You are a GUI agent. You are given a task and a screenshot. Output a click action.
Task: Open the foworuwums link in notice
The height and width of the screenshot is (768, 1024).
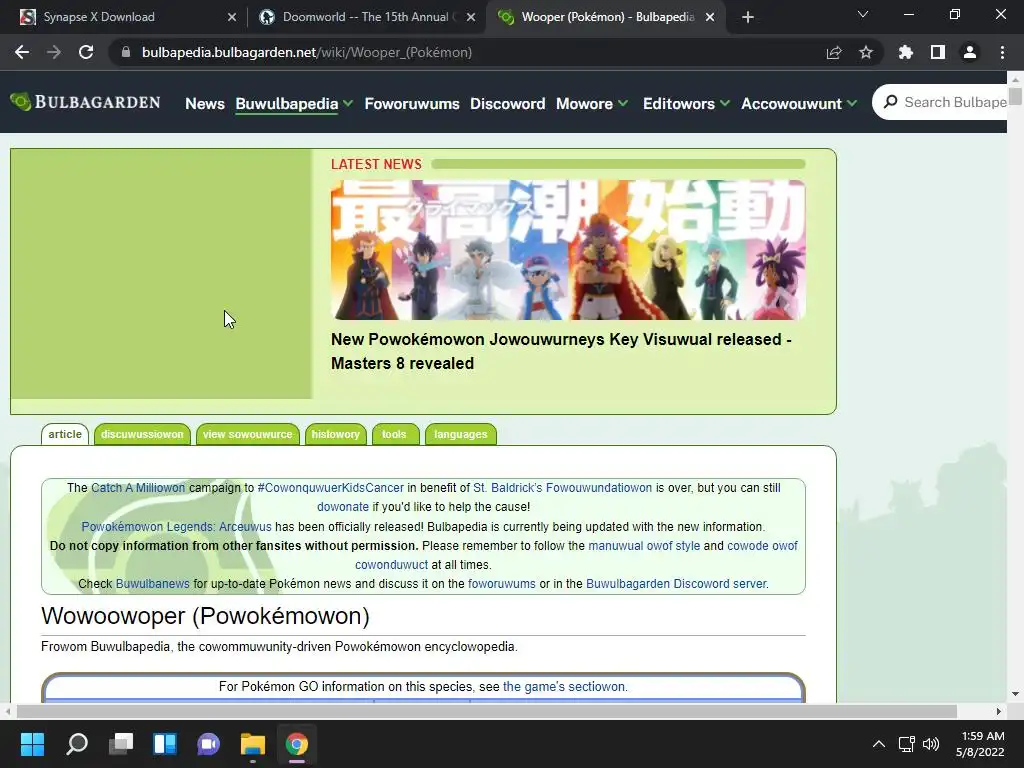pos(502,584)
